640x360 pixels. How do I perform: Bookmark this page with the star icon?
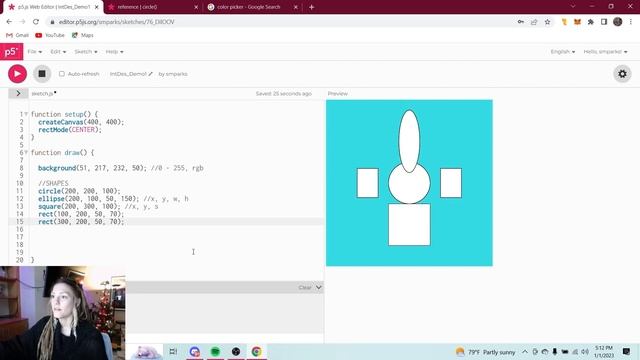547,22
